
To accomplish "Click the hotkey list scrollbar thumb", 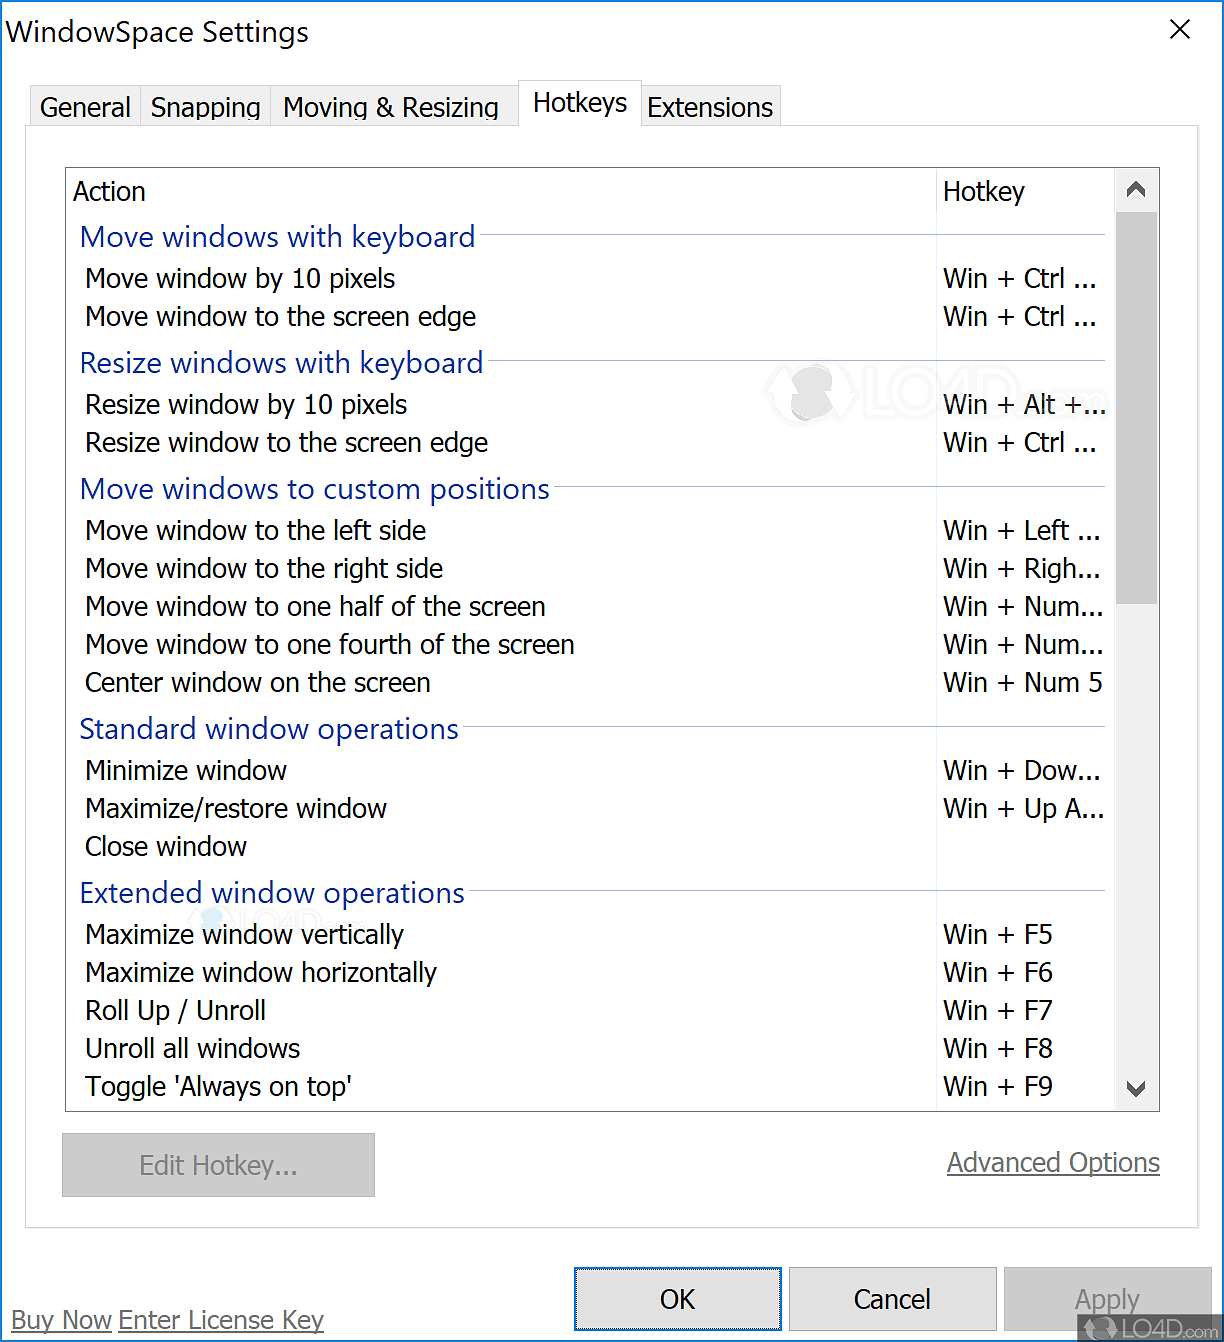I will coord(1136,408).
